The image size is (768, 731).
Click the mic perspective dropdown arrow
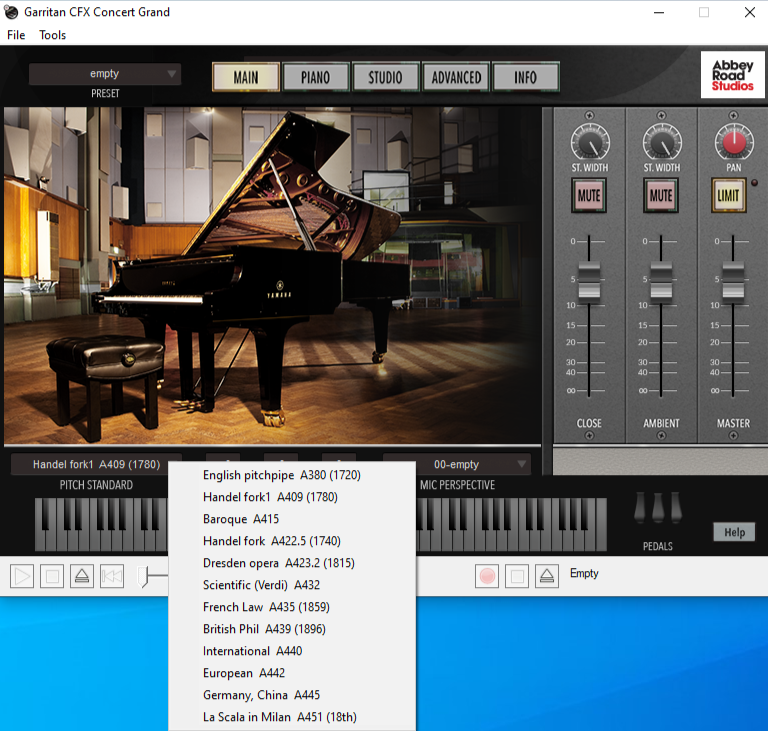click(x=522, y=463)
